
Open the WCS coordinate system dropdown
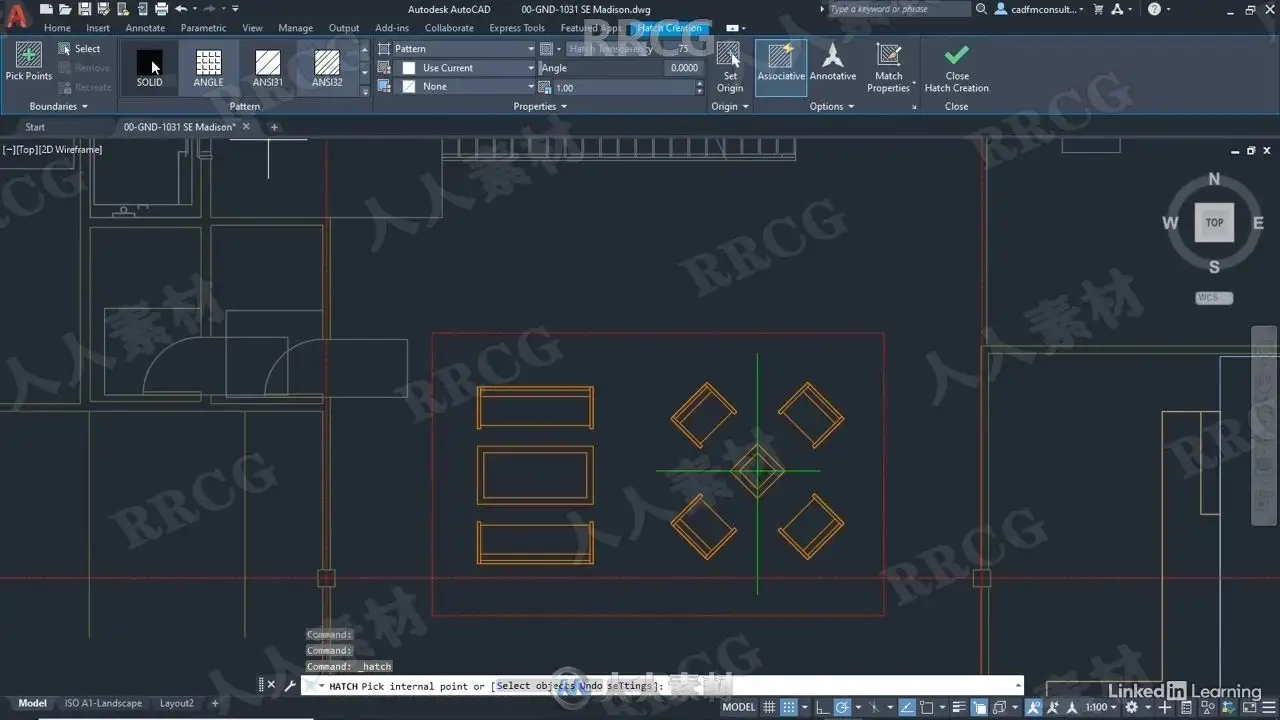1214,298
